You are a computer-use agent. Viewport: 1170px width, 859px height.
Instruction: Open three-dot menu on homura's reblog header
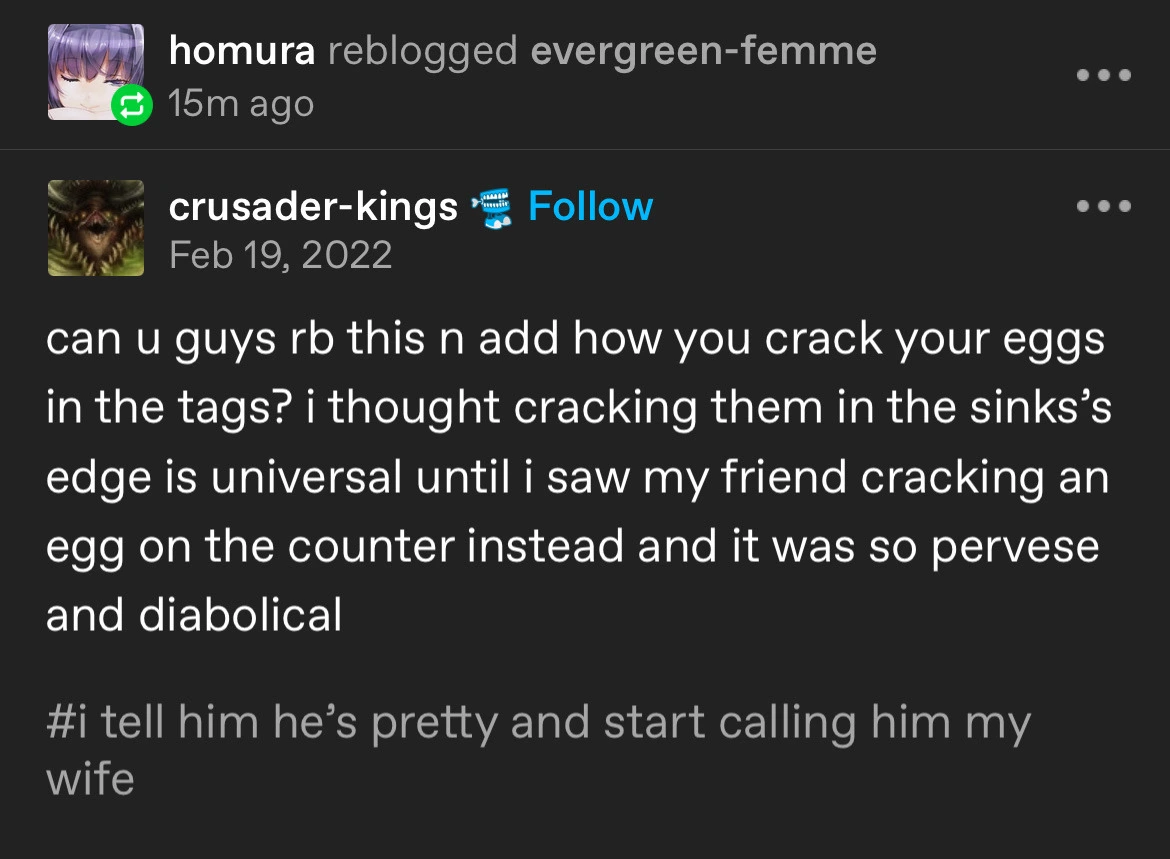click(1103, 75)
